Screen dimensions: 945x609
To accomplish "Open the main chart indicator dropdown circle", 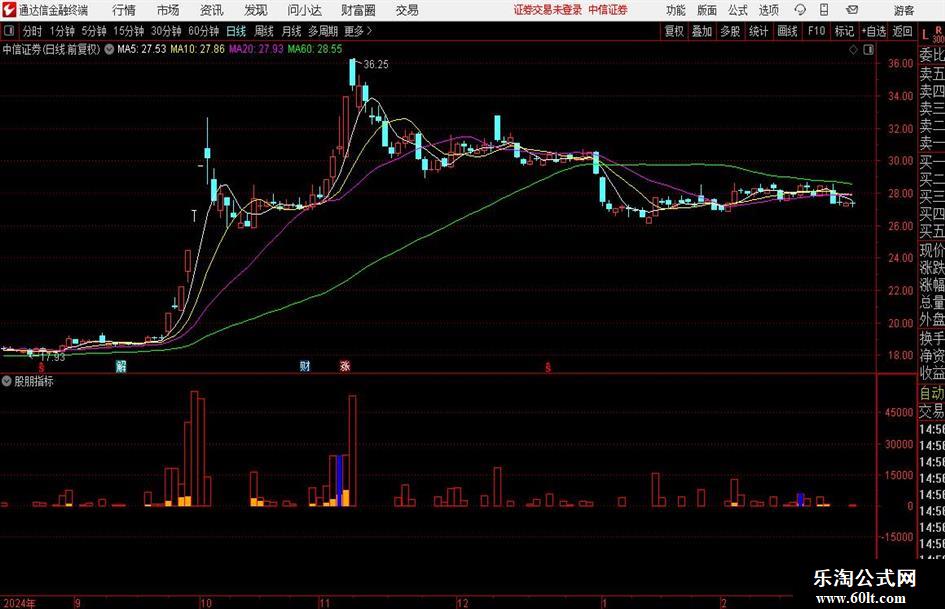I will coord(109,49).
